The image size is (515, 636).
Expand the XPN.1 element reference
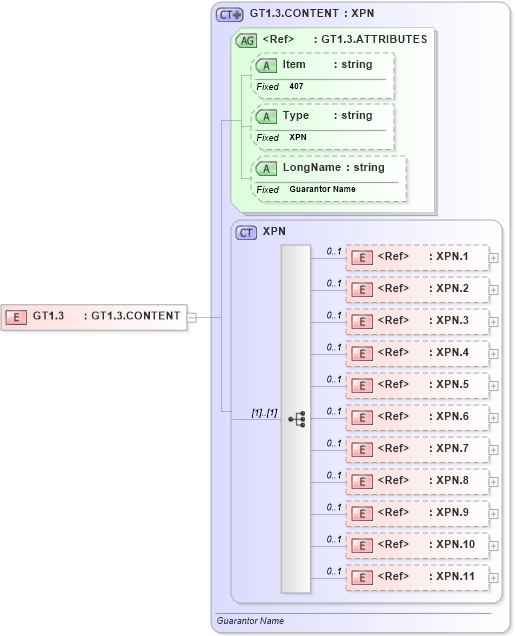pos(493,258)
